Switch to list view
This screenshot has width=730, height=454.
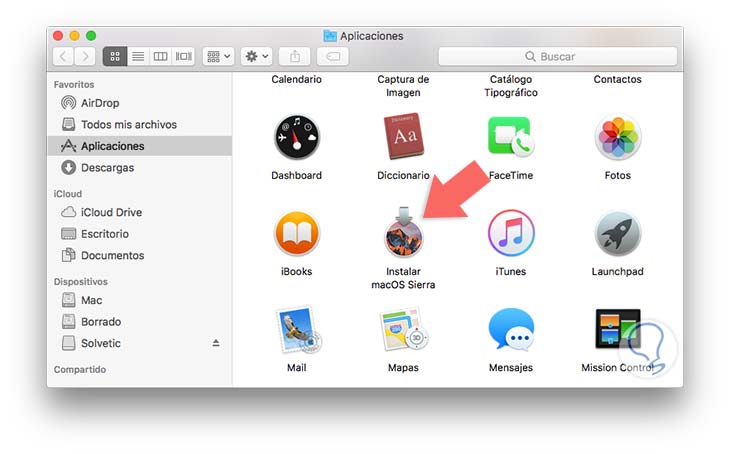pyautogui.click(x=138, y=56)
